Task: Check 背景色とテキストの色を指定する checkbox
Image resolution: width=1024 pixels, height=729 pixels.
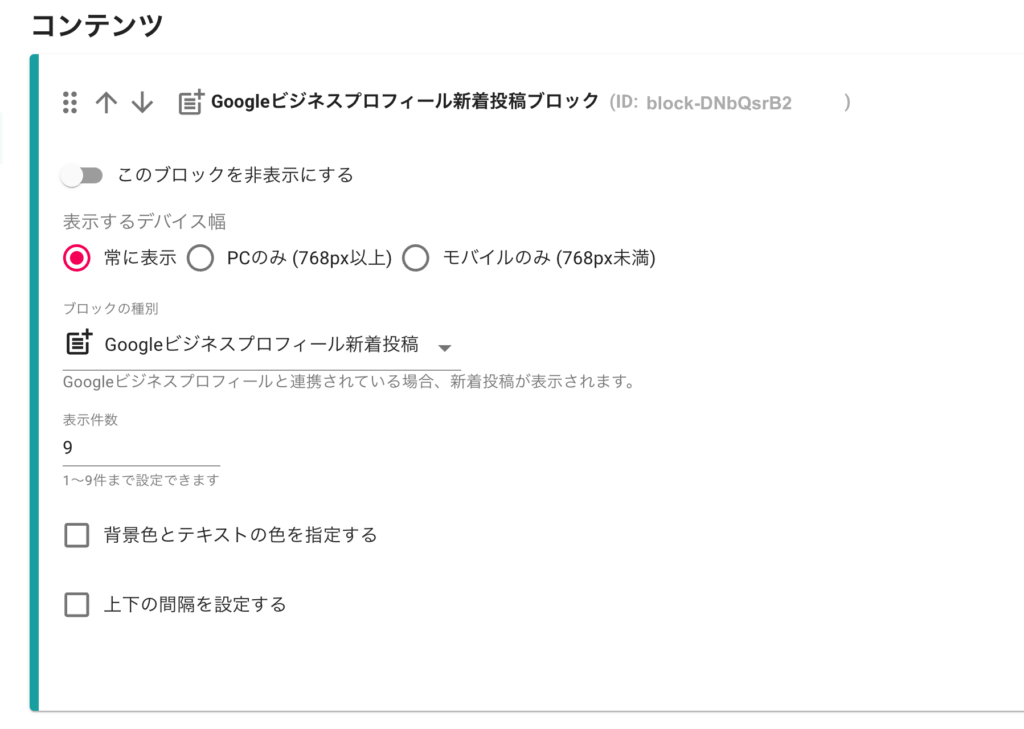Action: pyautogui.click(x=76, y=535)
